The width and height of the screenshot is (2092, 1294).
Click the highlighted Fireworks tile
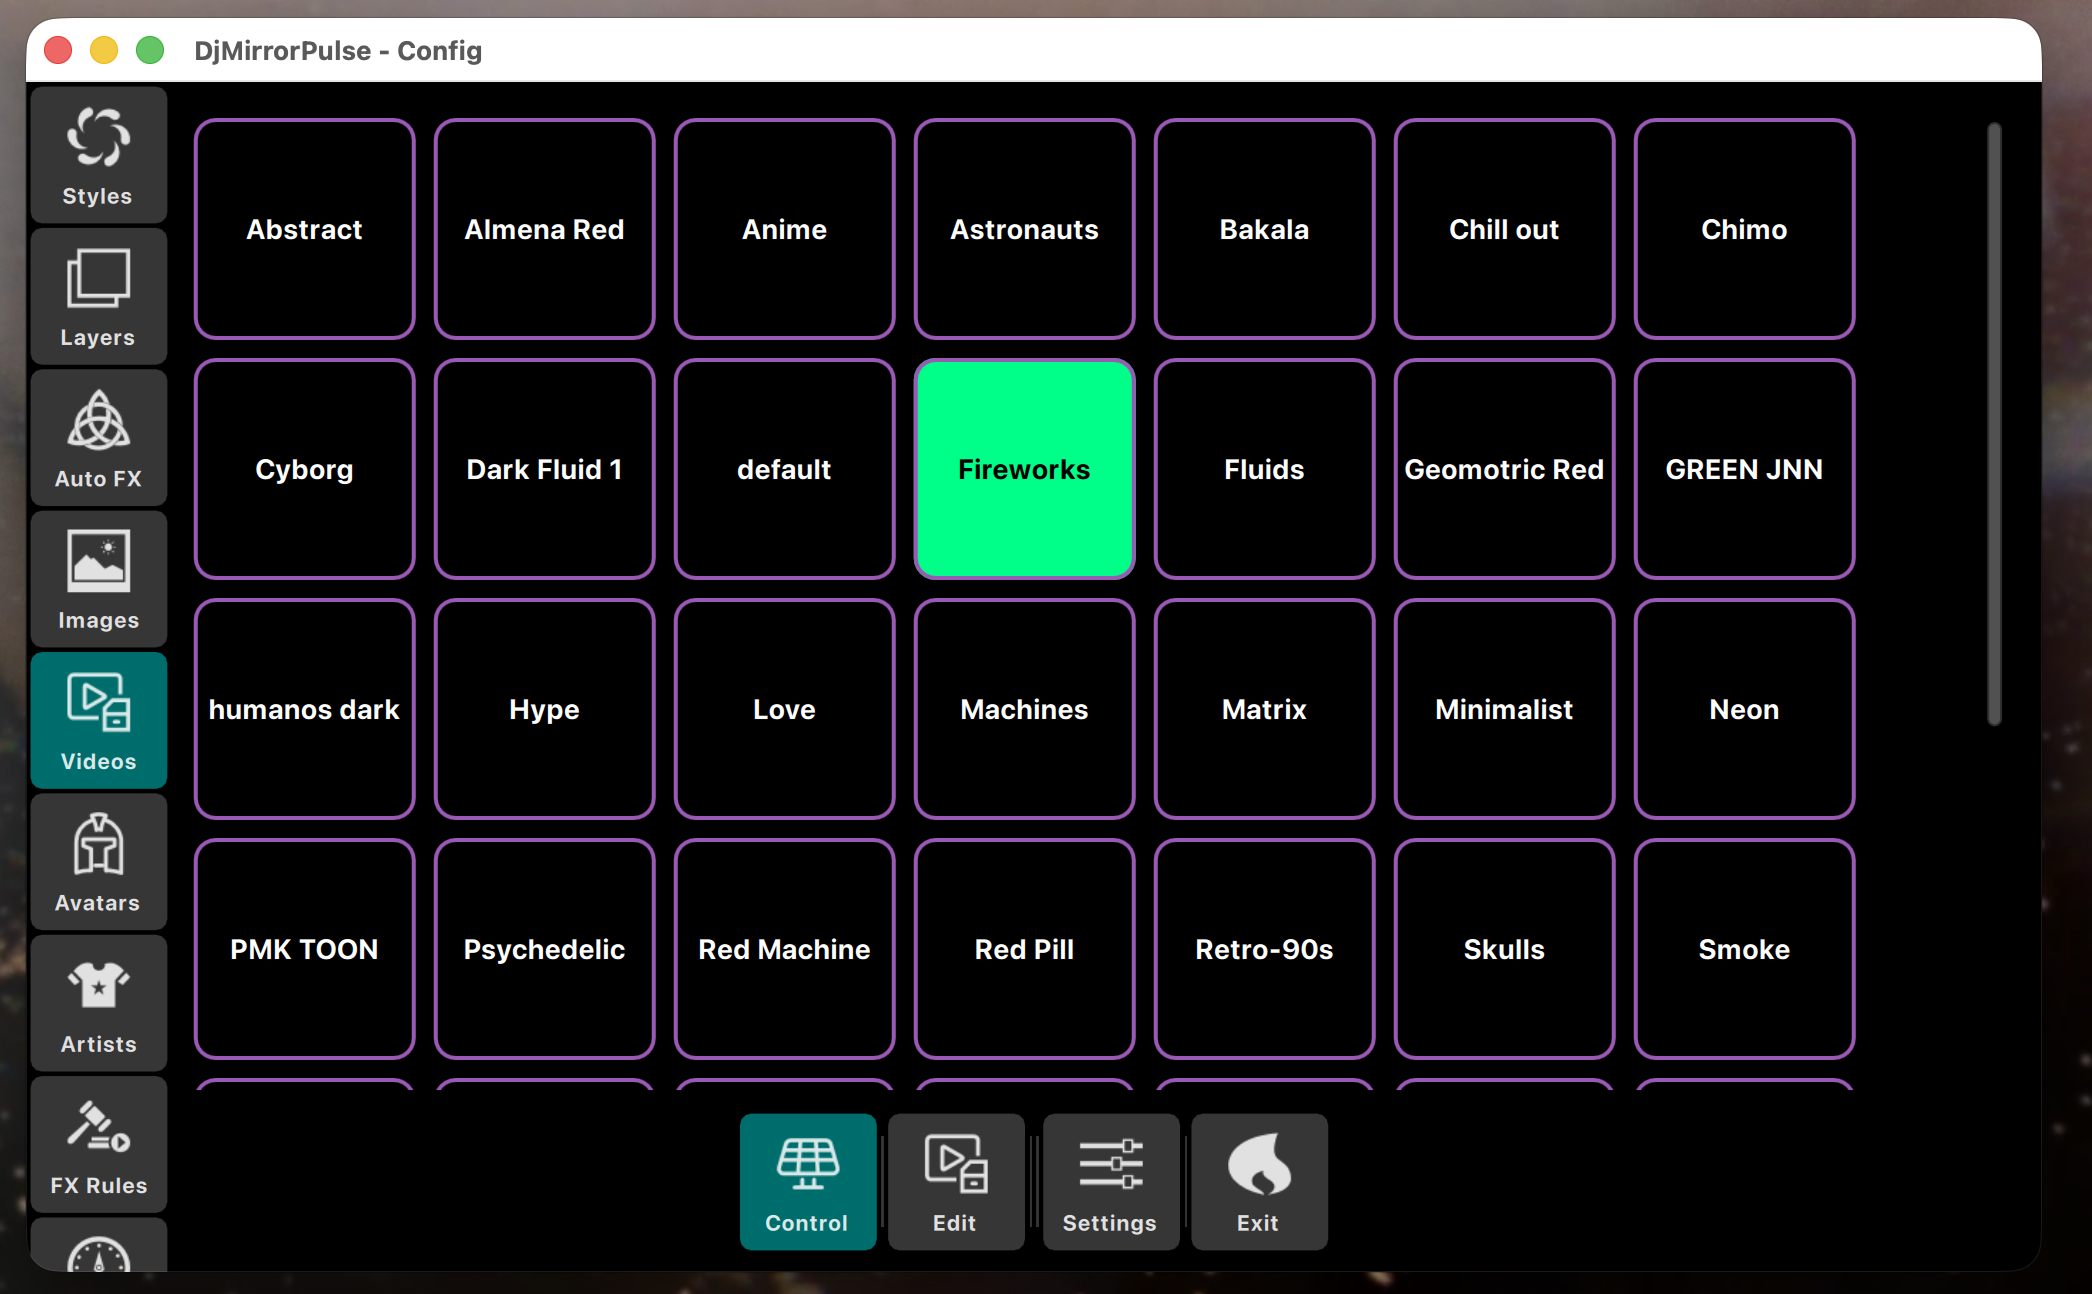(x=1025, y=469)
